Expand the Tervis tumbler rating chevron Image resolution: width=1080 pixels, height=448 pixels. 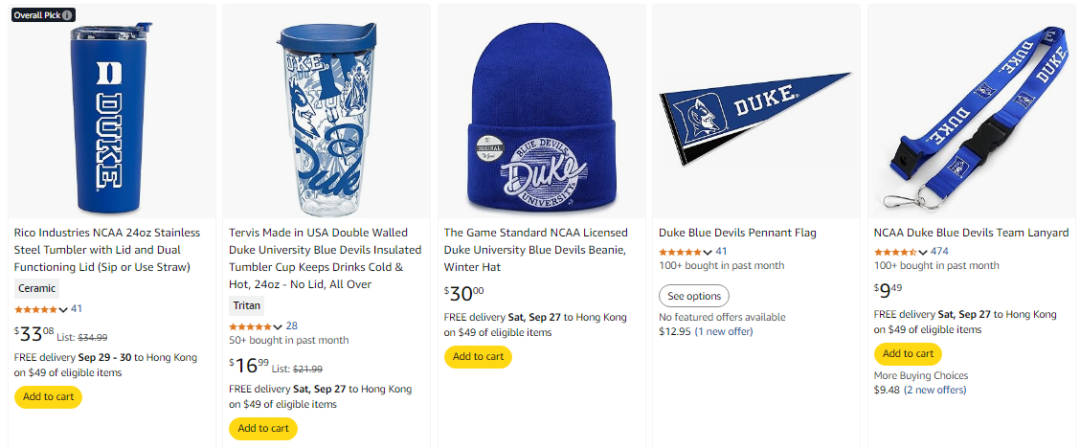(x=278, y=327)
